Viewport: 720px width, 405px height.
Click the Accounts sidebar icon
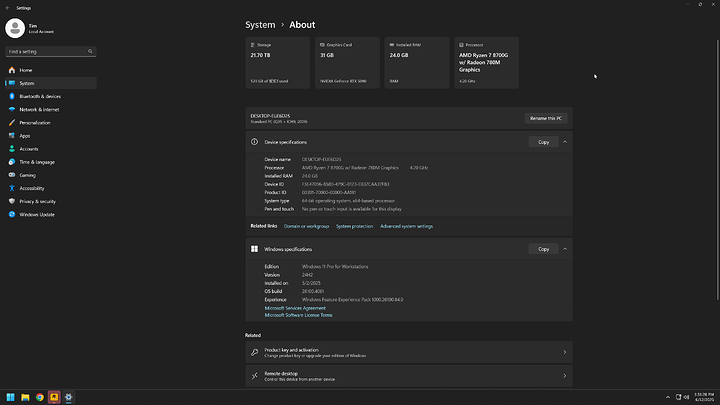click(12, 149)
